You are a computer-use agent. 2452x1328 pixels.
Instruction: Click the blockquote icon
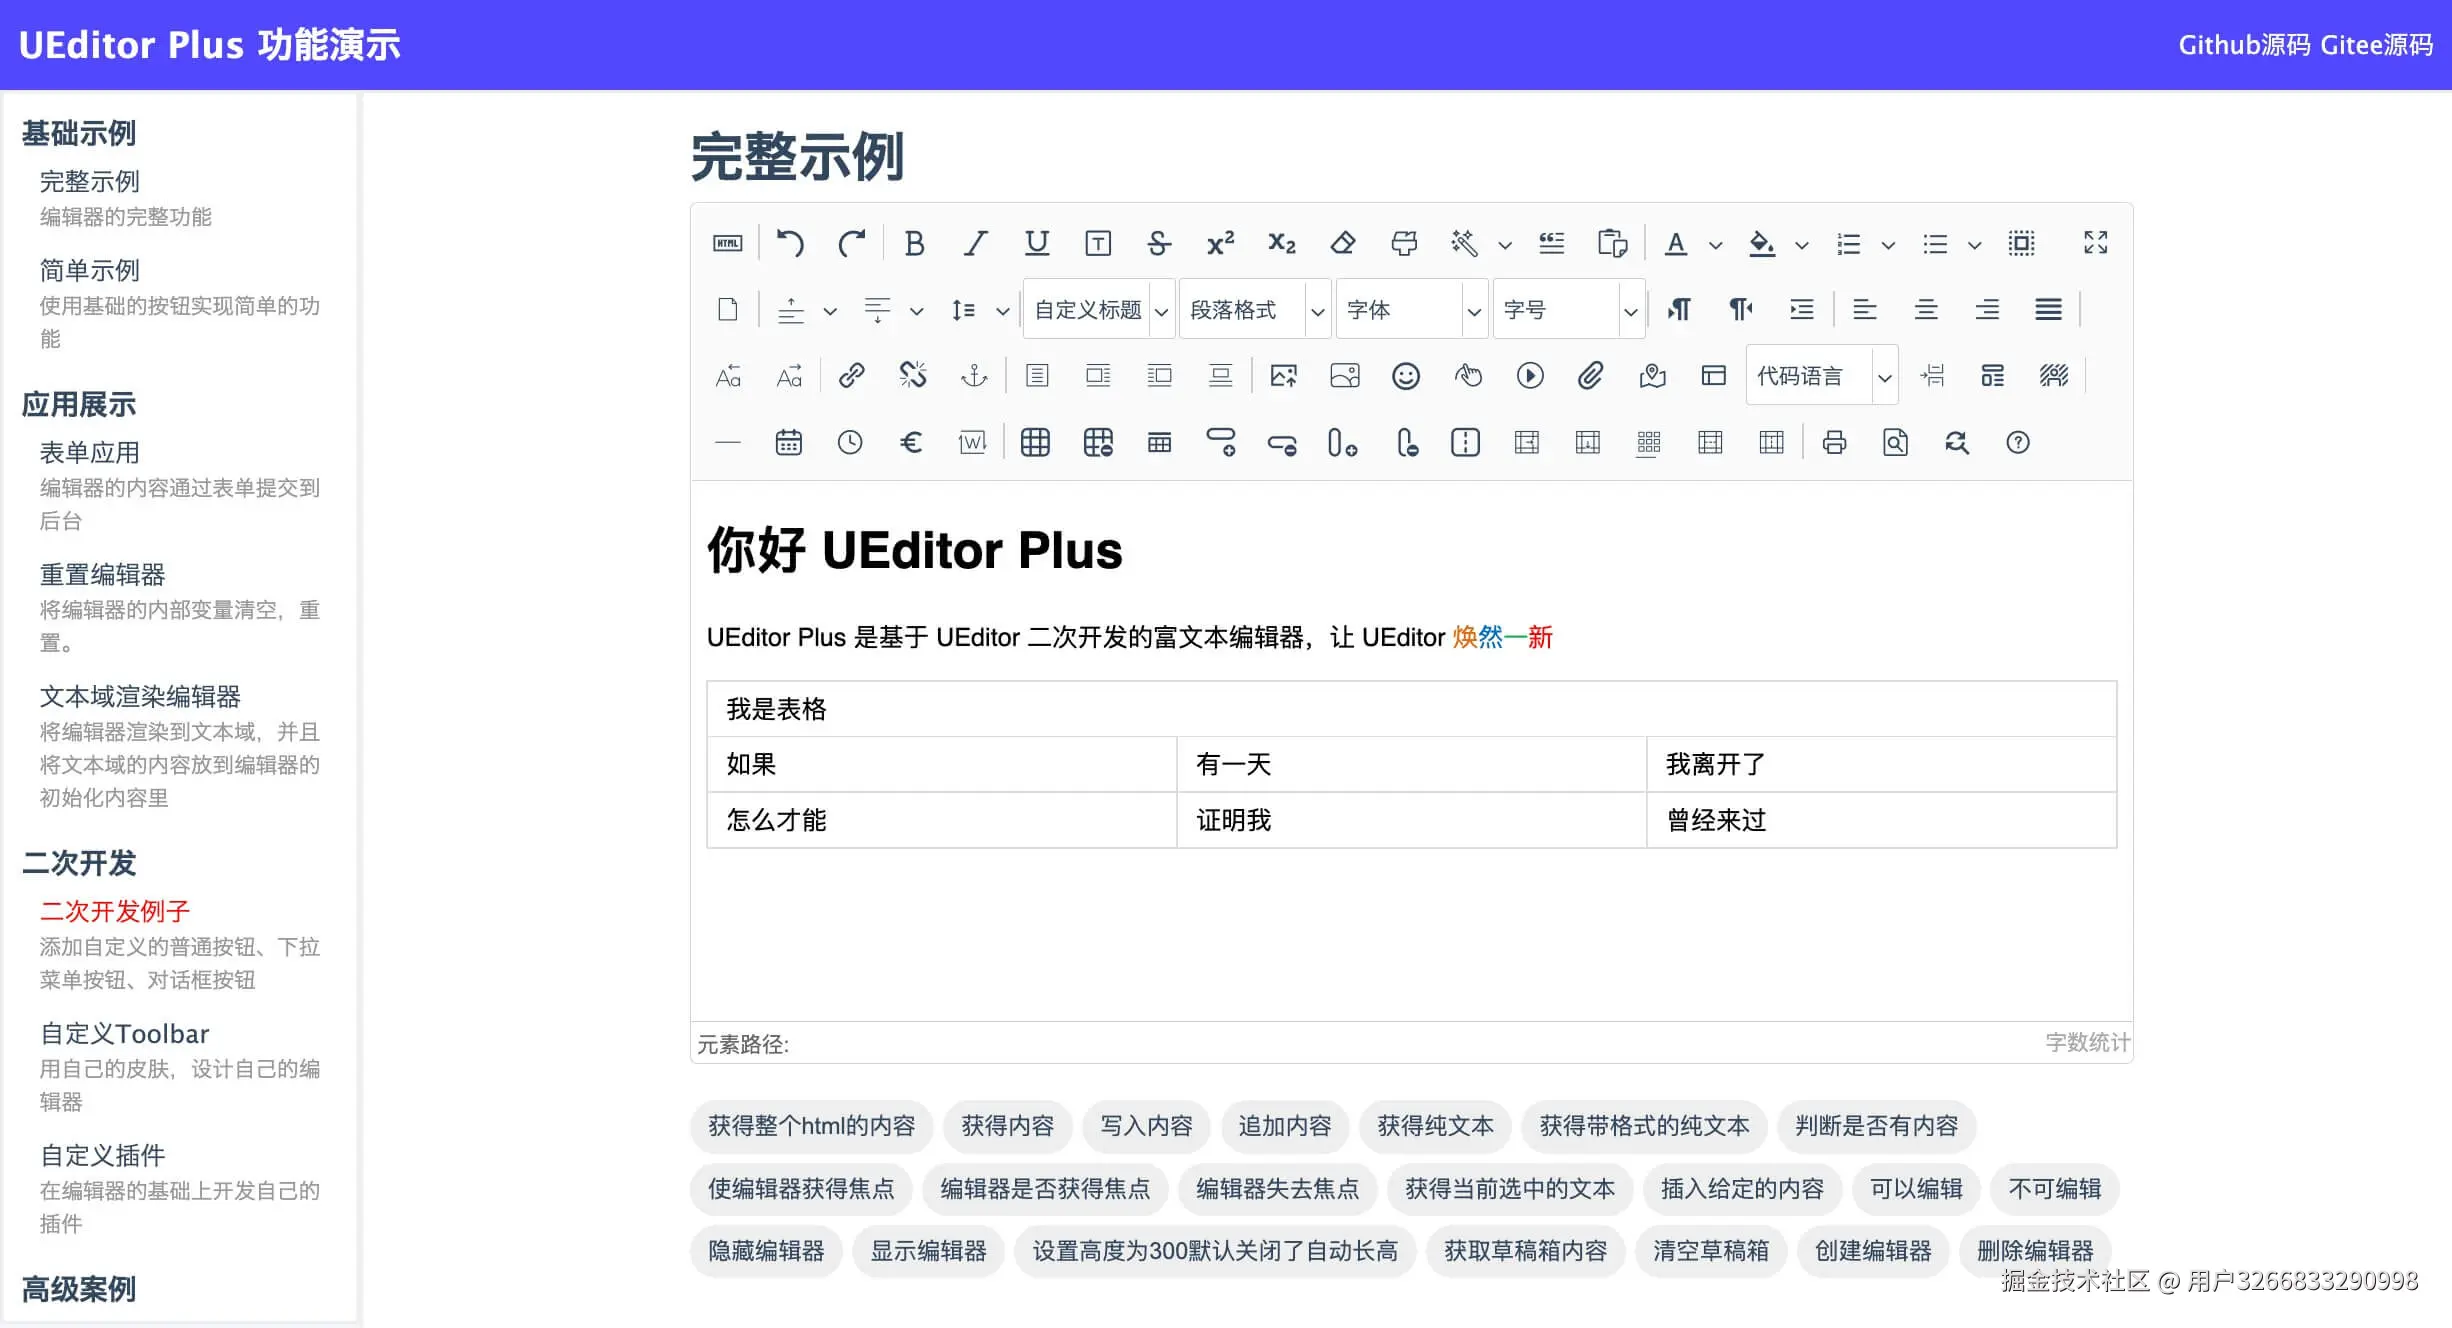point(1552,243)
